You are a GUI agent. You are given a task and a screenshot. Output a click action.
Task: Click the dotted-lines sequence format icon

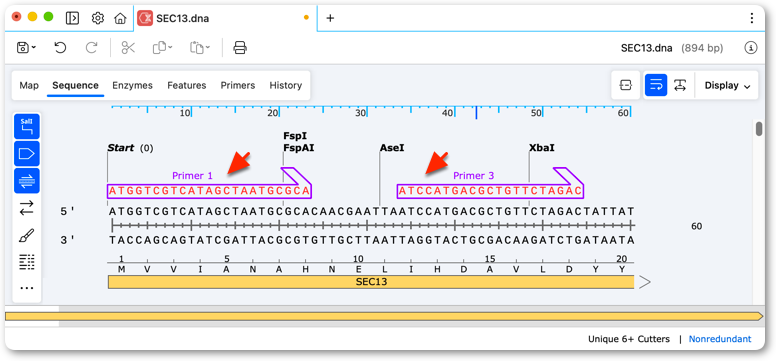tap(27, 261)
